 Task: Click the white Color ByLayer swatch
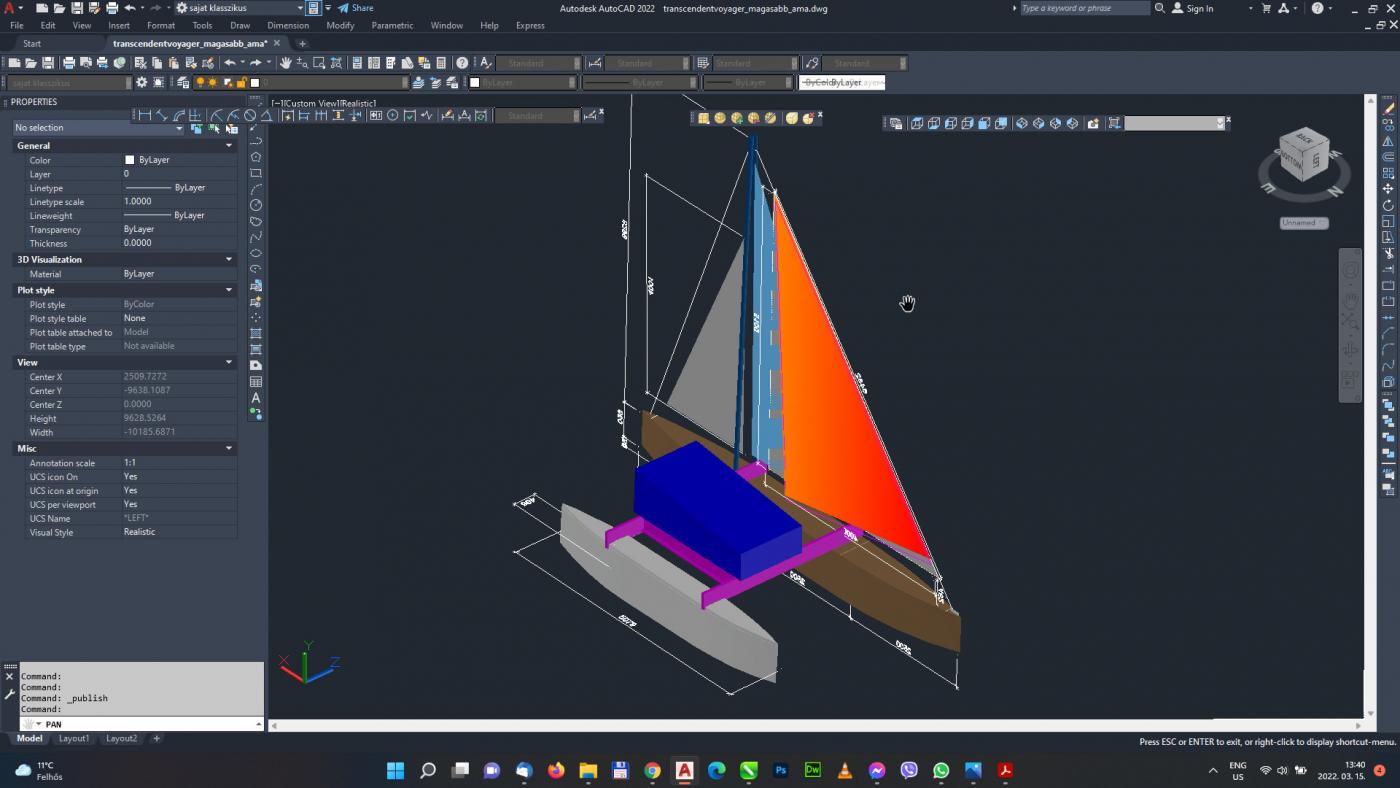coord(130,160)
